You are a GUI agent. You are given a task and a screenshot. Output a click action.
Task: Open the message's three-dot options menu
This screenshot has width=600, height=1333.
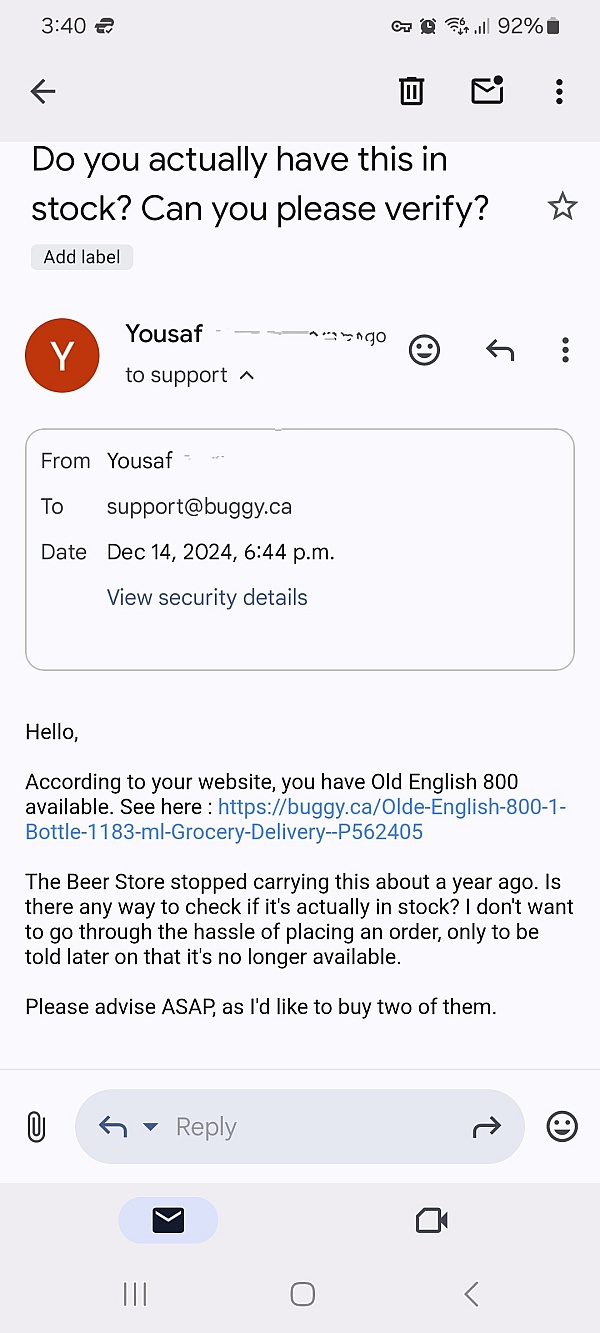pyautogui.click(x=565, y=350)
